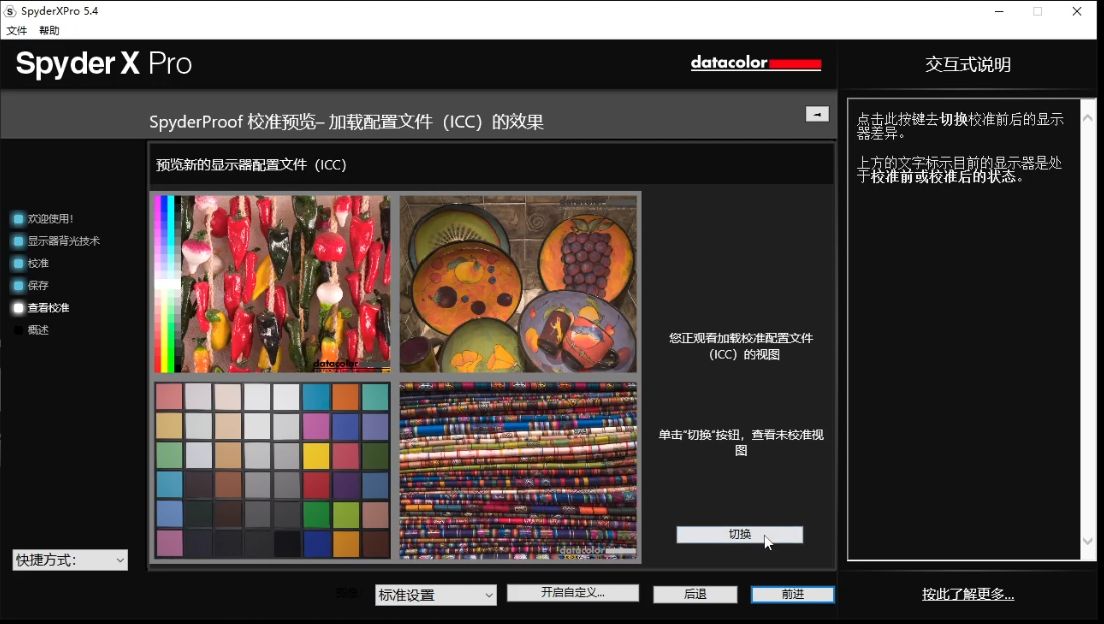Click the chili peppers test image
Screen dimensions: 1104x624
click(x=272, y=284)
